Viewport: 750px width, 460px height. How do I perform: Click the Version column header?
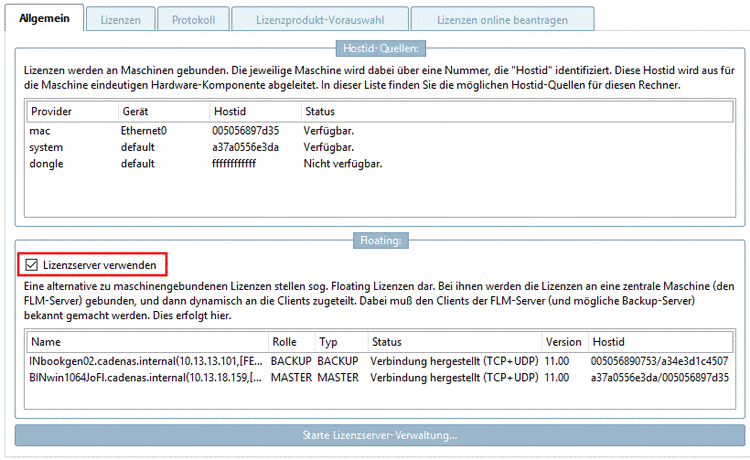click(x=564, y=342)
